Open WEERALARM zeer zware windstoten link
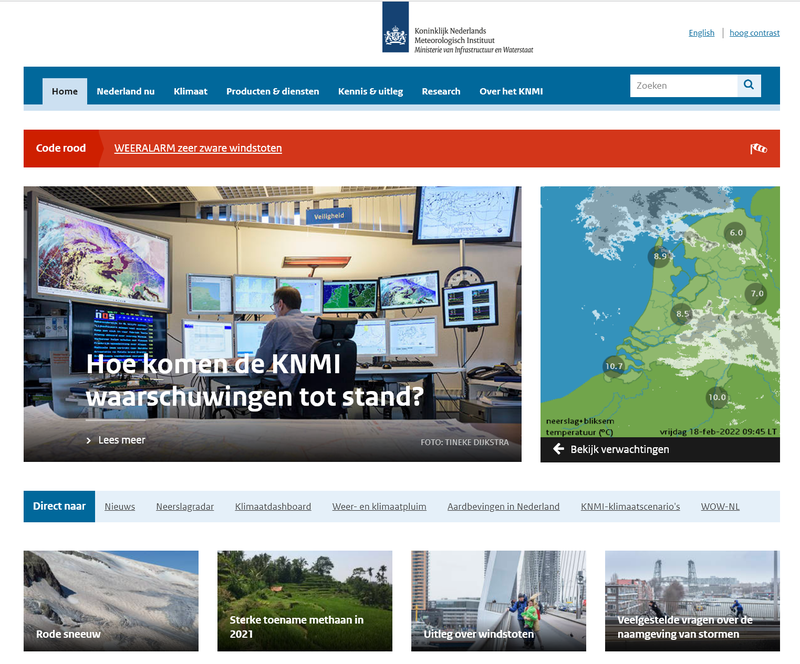The width and height of the screenshot is (800, 664). coord(198,148)
